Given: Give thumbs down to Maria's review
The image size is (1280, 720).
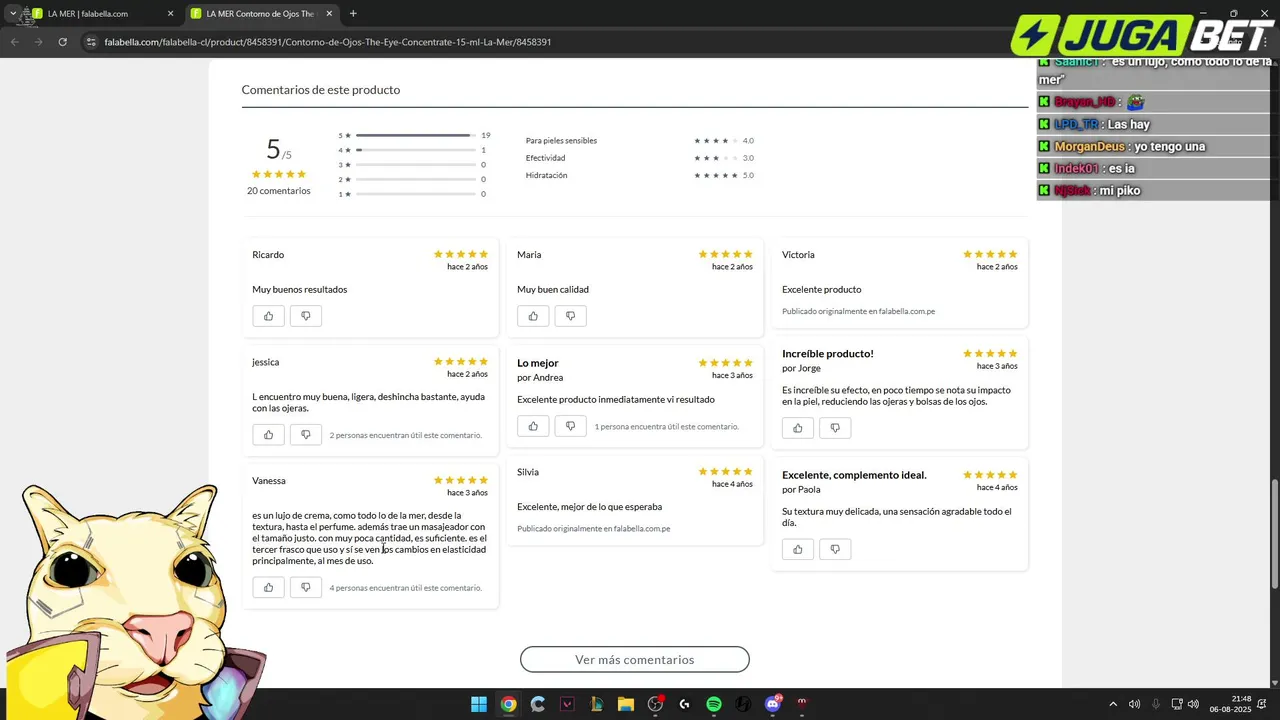Looking at the screenshot, I should (x=571, y=316).
